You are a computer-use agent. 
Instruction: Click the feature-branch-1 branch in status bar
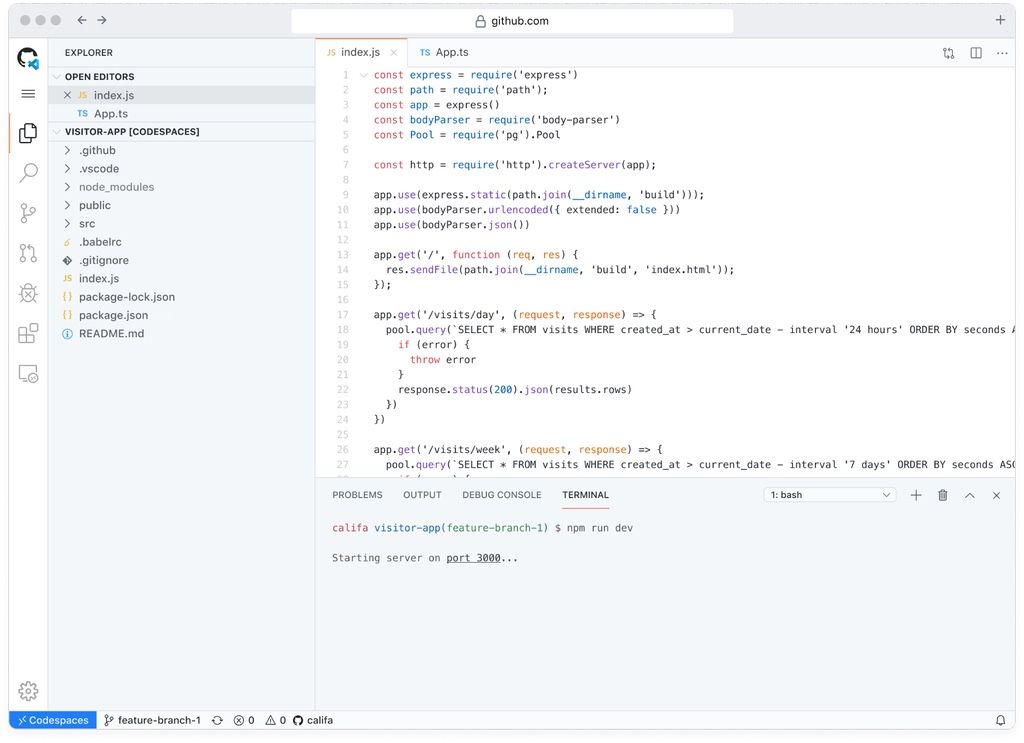(x=152, y=720)
